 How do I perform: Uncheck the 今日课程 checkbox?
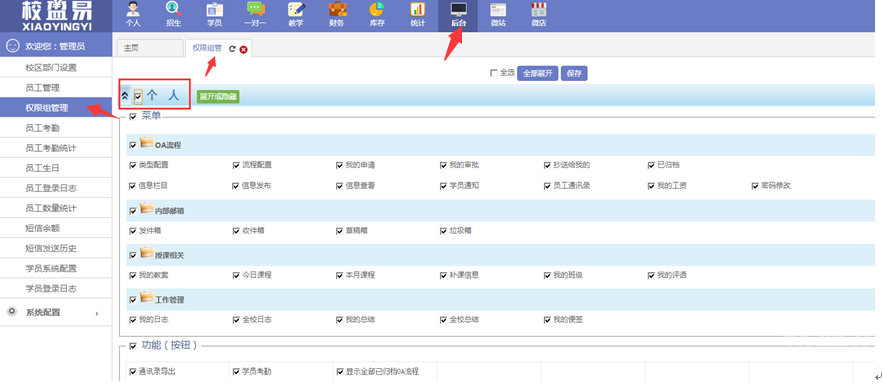pyautogui.click(x=237, y=275)
